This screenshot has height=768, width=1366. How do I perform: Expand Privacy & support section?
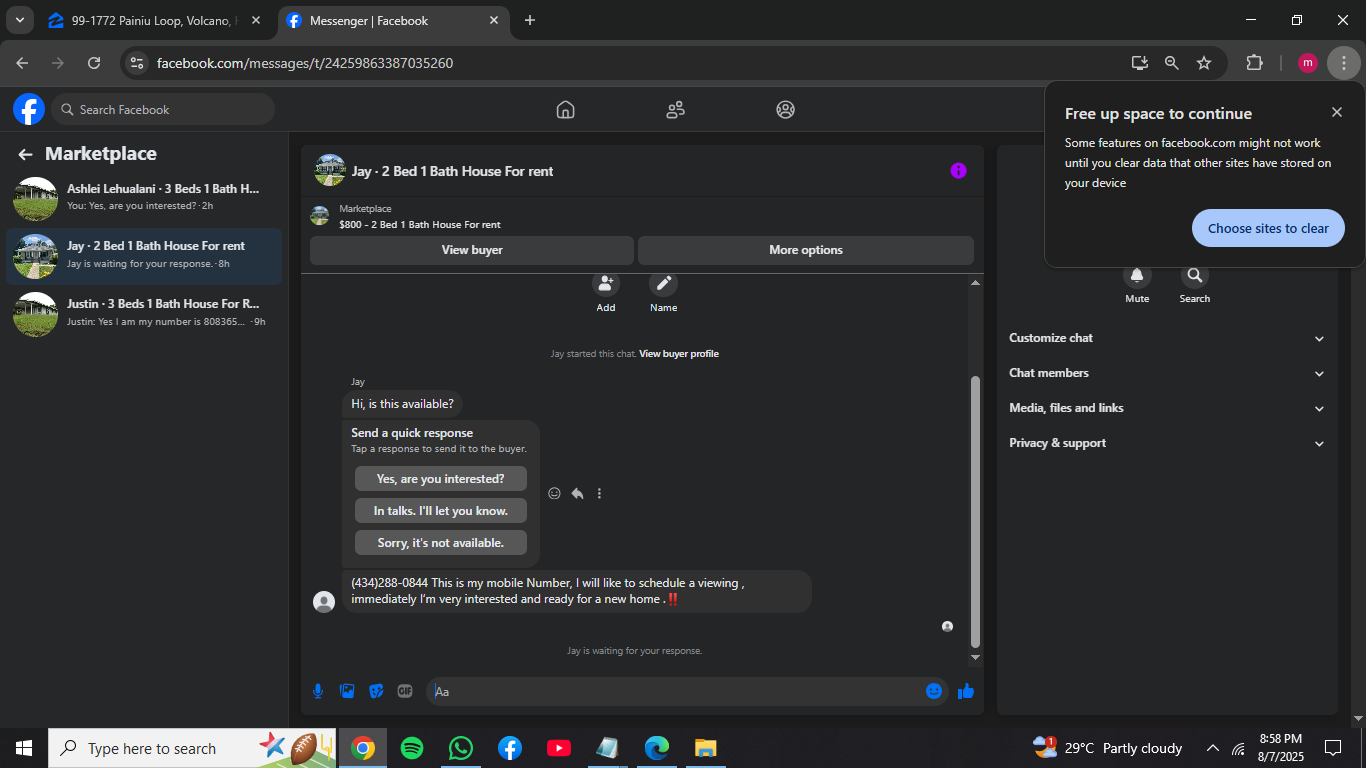(1167, 443)
